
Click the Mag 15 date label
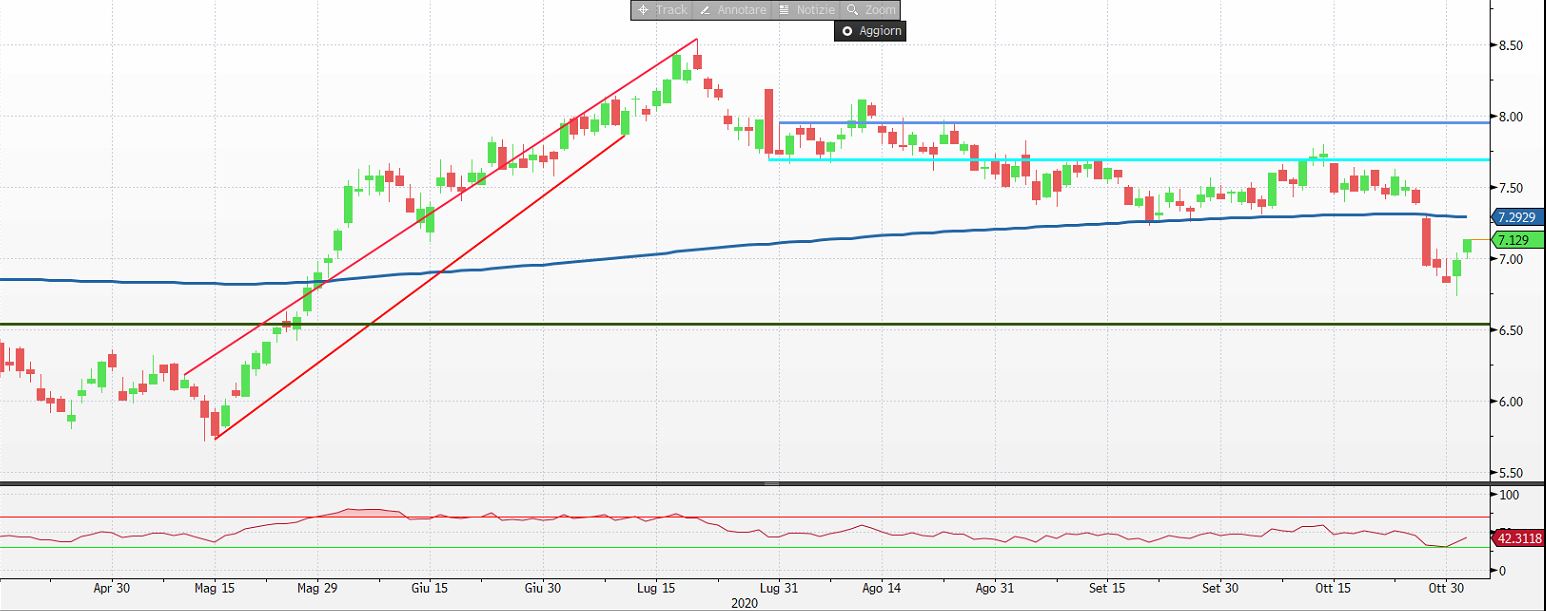pos(215,589)
